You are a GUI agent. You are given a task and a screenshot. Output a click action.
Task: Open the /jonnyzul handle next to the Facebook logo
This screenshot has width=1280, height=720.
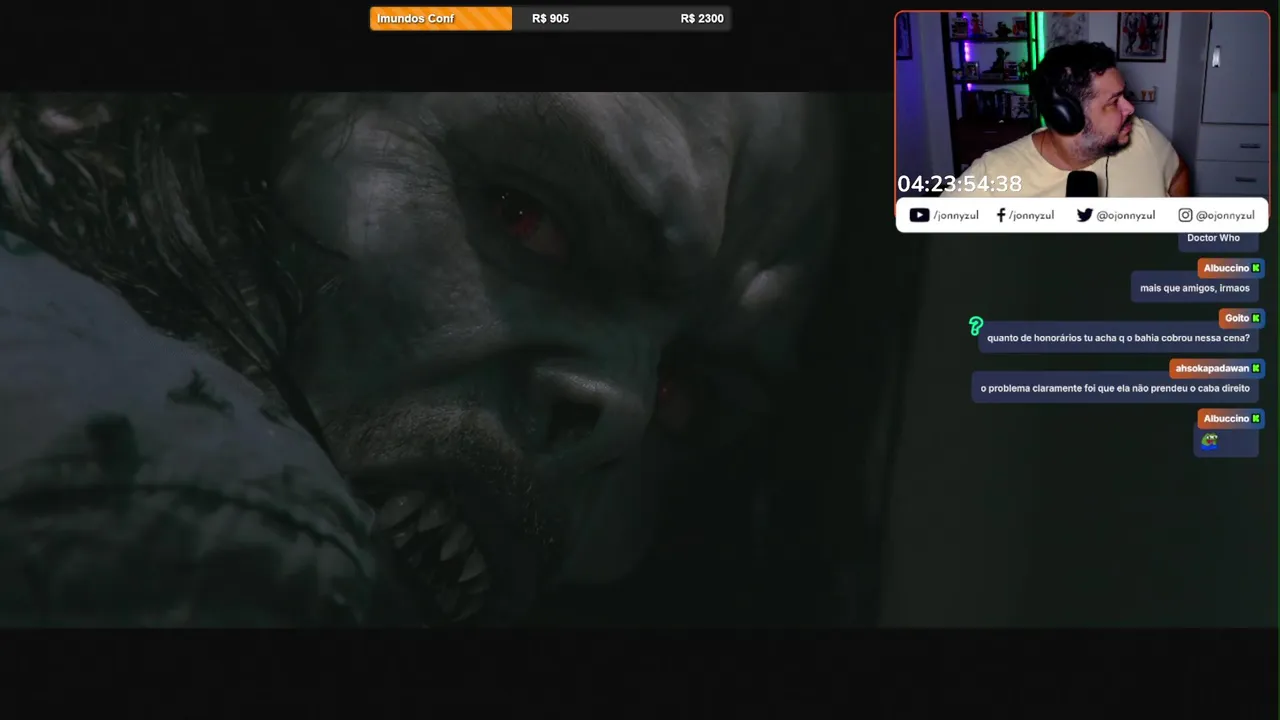(x=1031, y=215)
